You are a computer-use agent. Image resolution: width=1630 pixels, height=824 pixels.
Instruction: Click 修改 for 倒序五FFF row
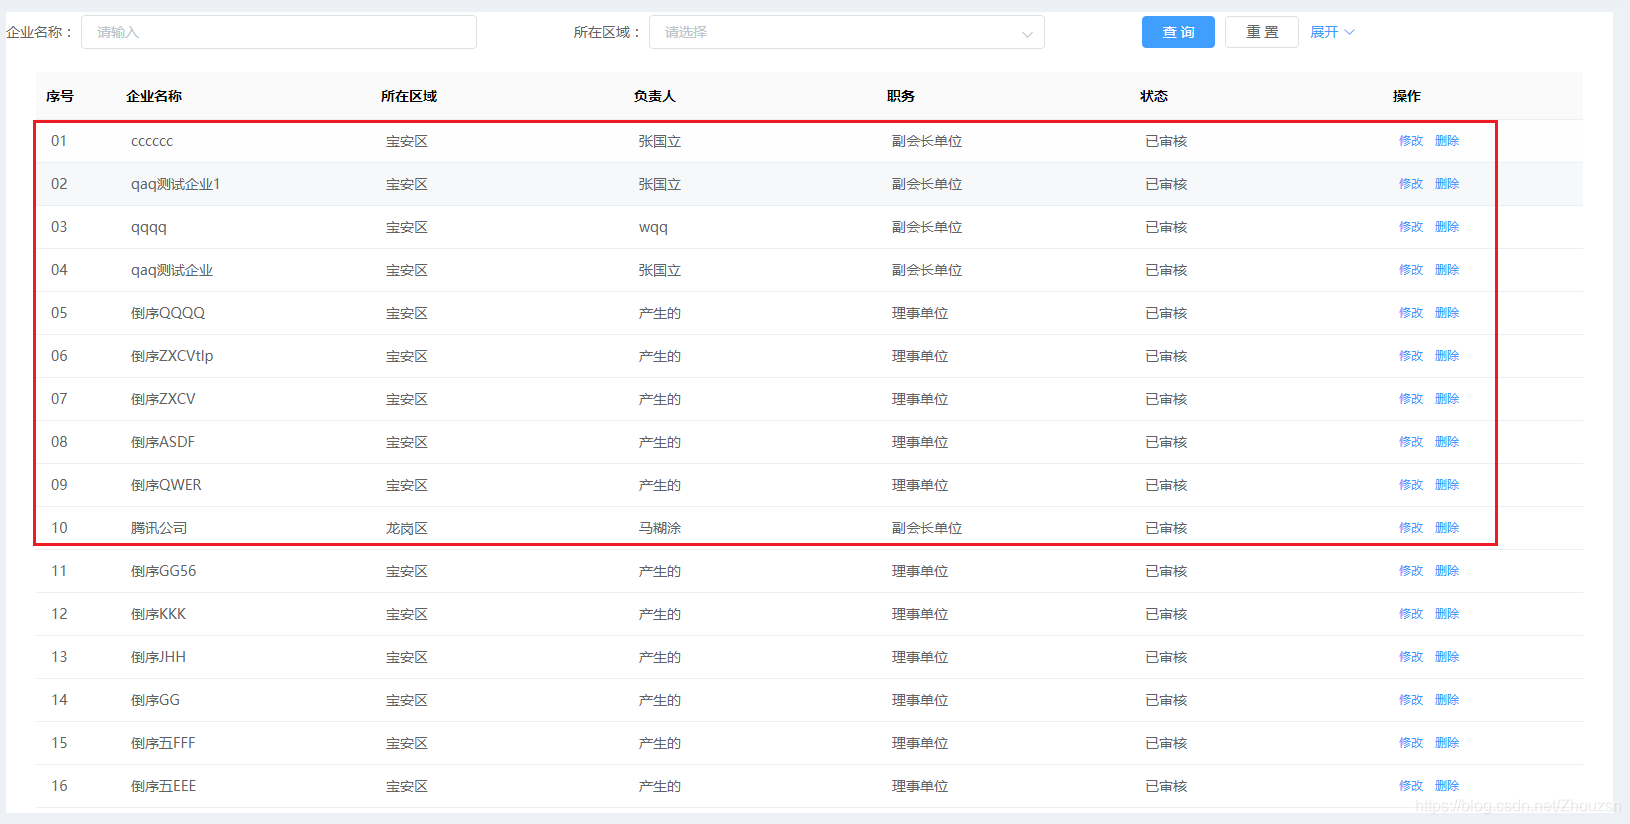pyautogui.click(x=1411, y=743)
